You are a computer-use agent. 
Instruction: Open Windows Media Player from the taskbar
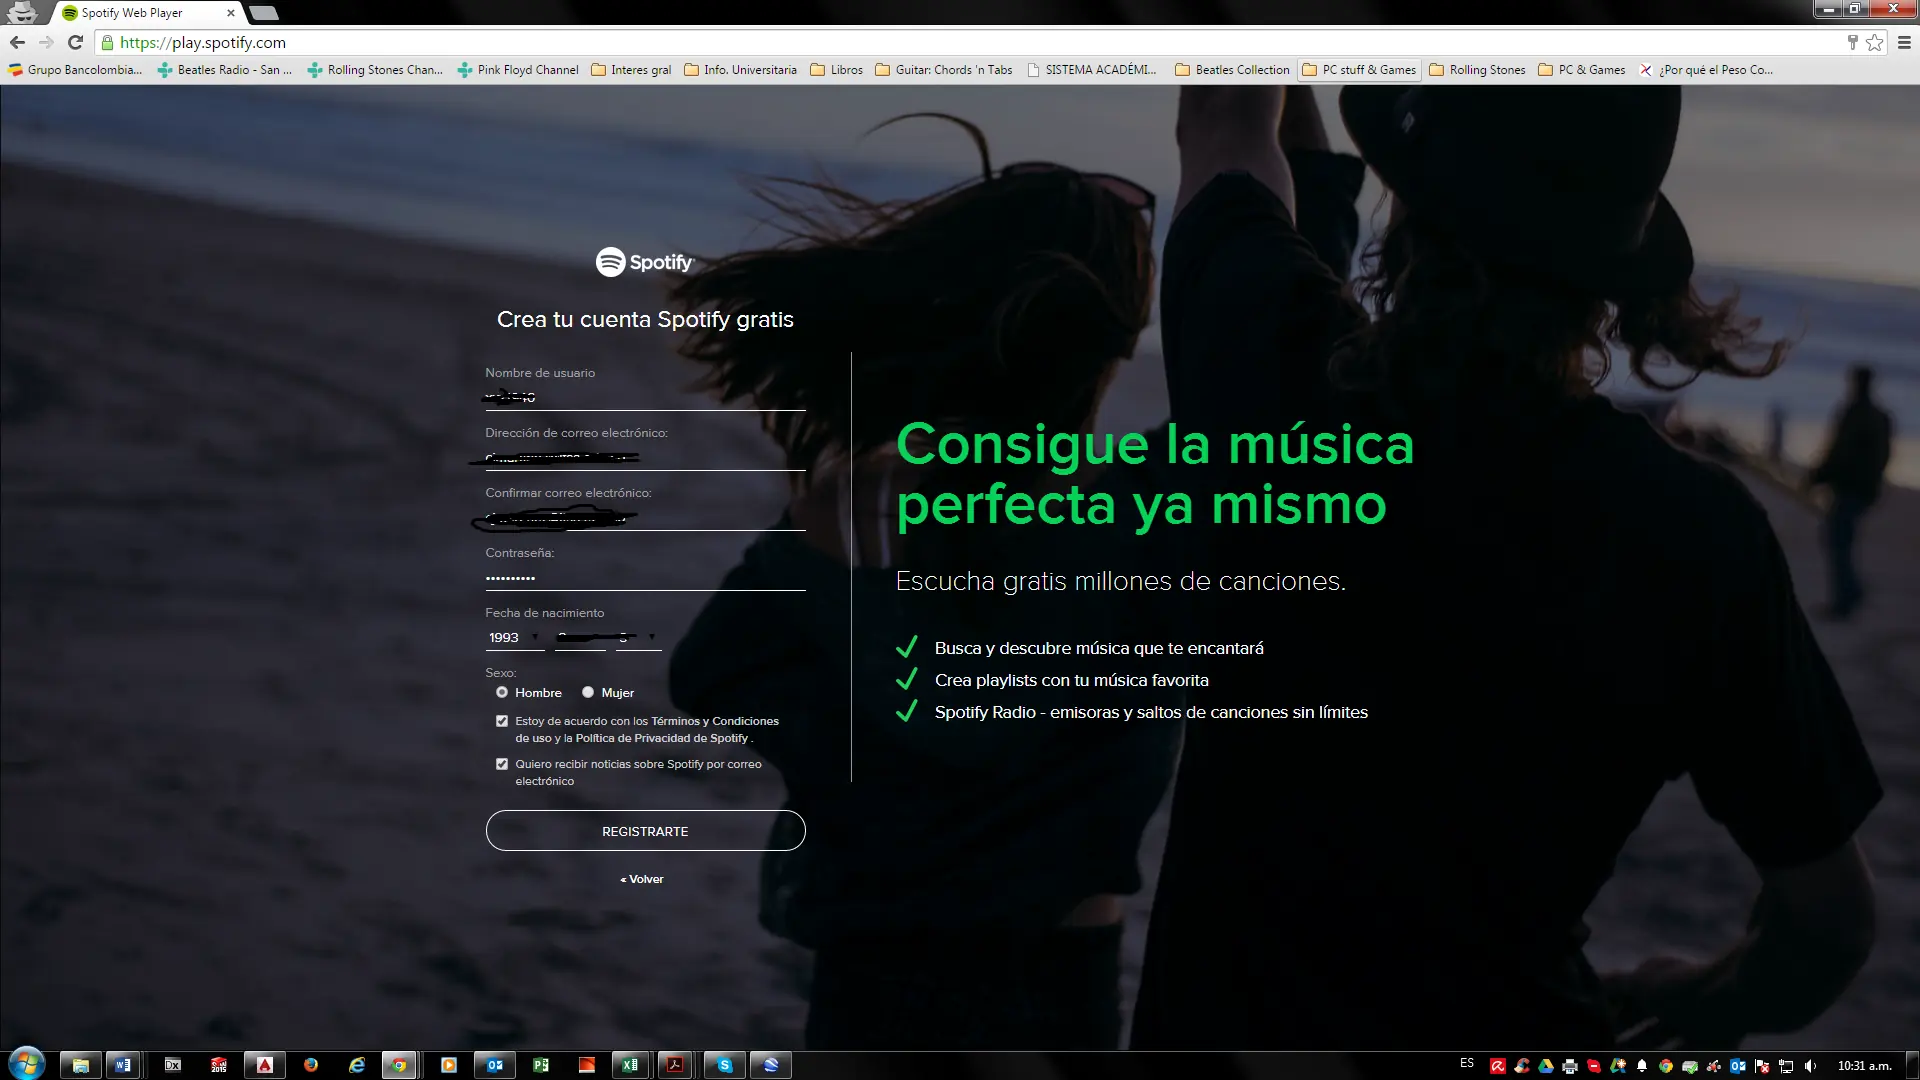(449, 1065)
